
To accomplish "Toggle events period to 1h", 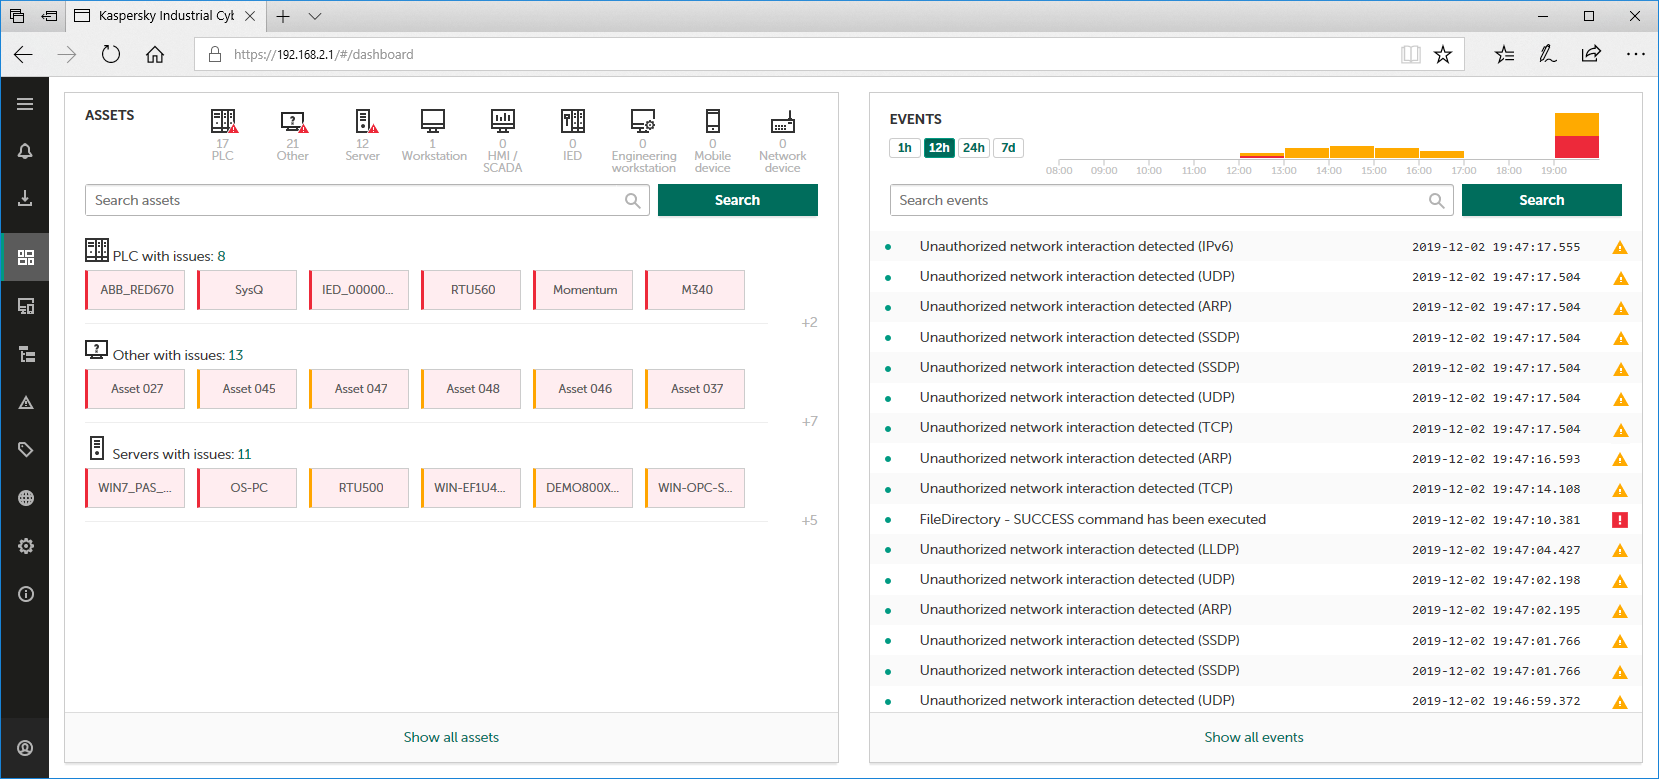I will [904, 148].
